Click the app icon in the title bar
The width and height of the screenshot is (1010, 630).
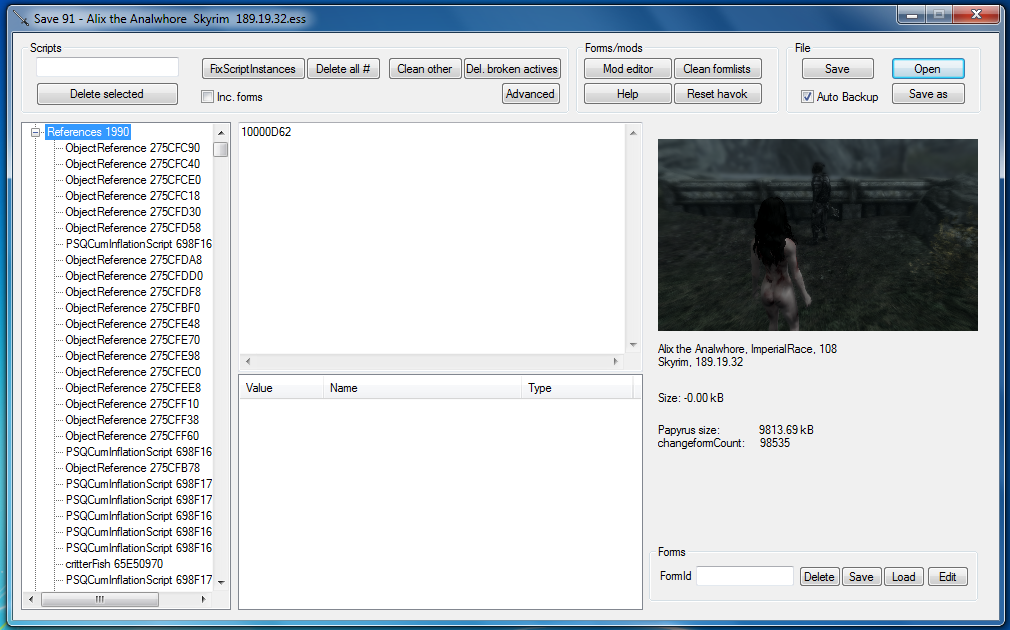20,17
